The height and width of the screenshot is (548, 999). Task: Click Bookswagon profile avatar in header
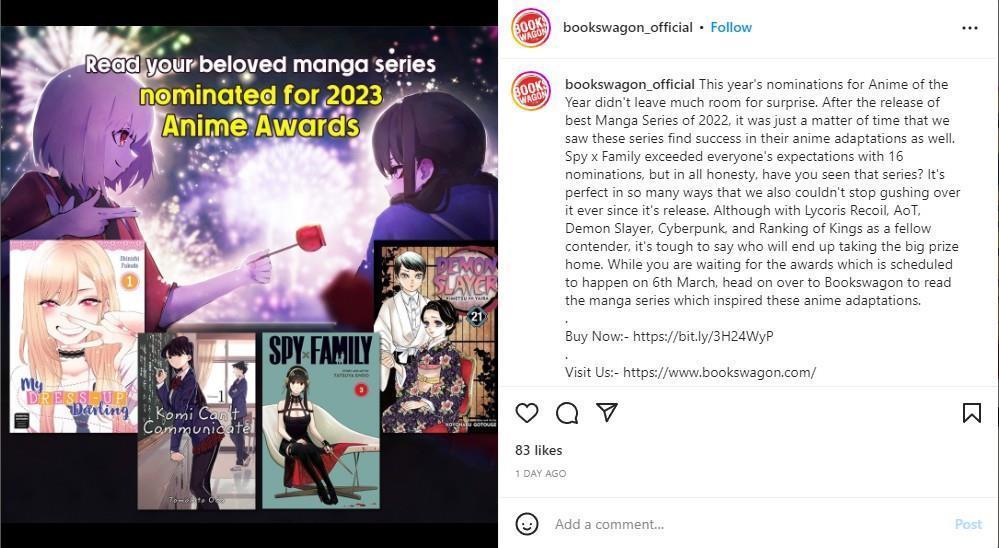[531, 27]
